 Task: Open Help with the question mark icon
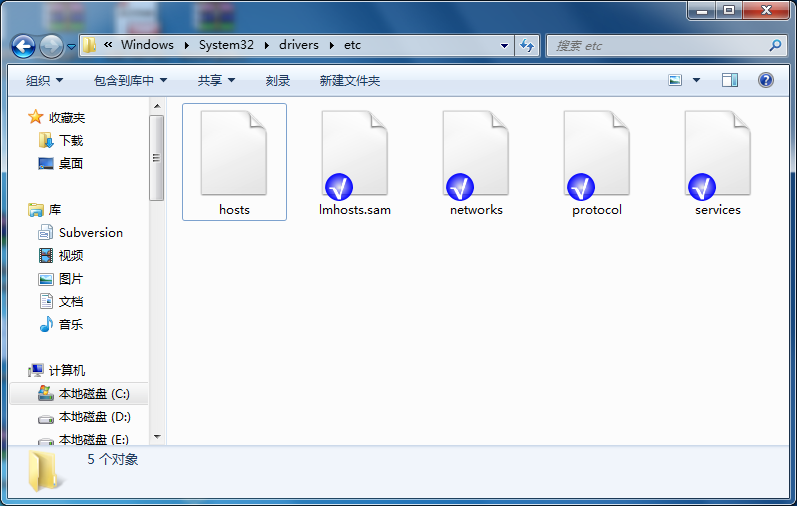(x=765, y=80)
